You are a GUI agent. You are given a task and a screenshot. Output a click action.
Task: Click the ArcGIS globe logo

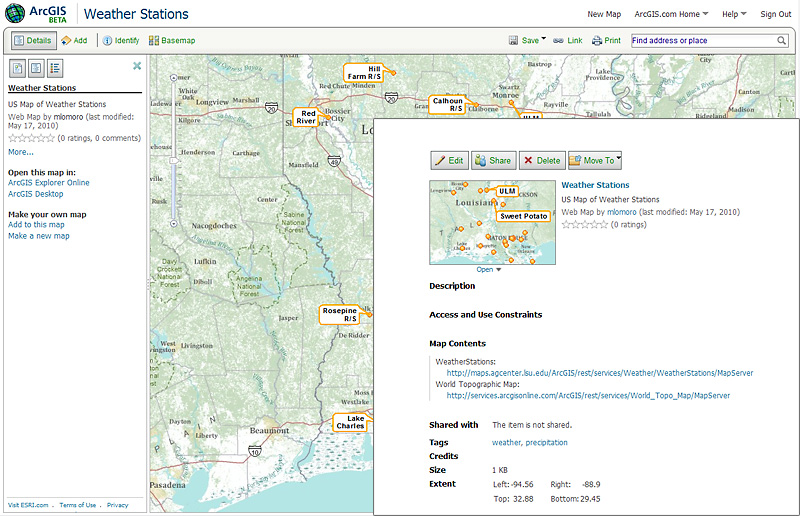15,13
